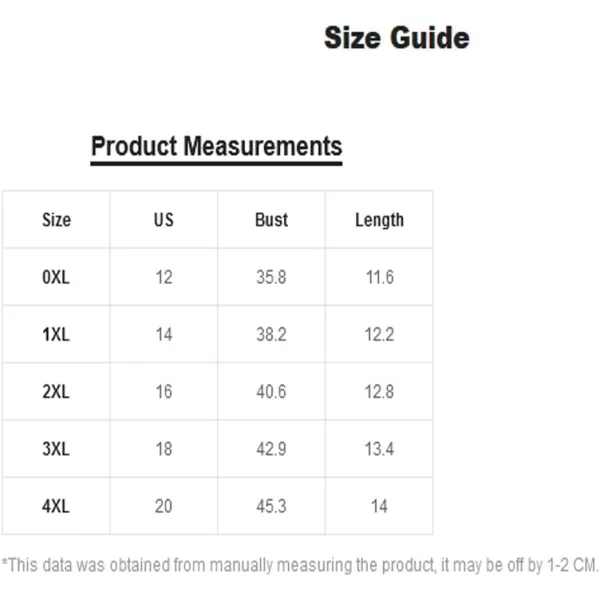Select the 38.2 bust measurement
The image size is (600, 600).
click(x=271, y=335)
